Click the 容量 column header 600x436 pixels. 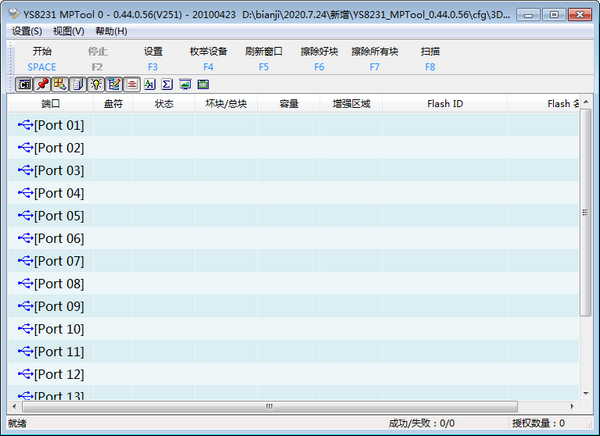(289, 104)
